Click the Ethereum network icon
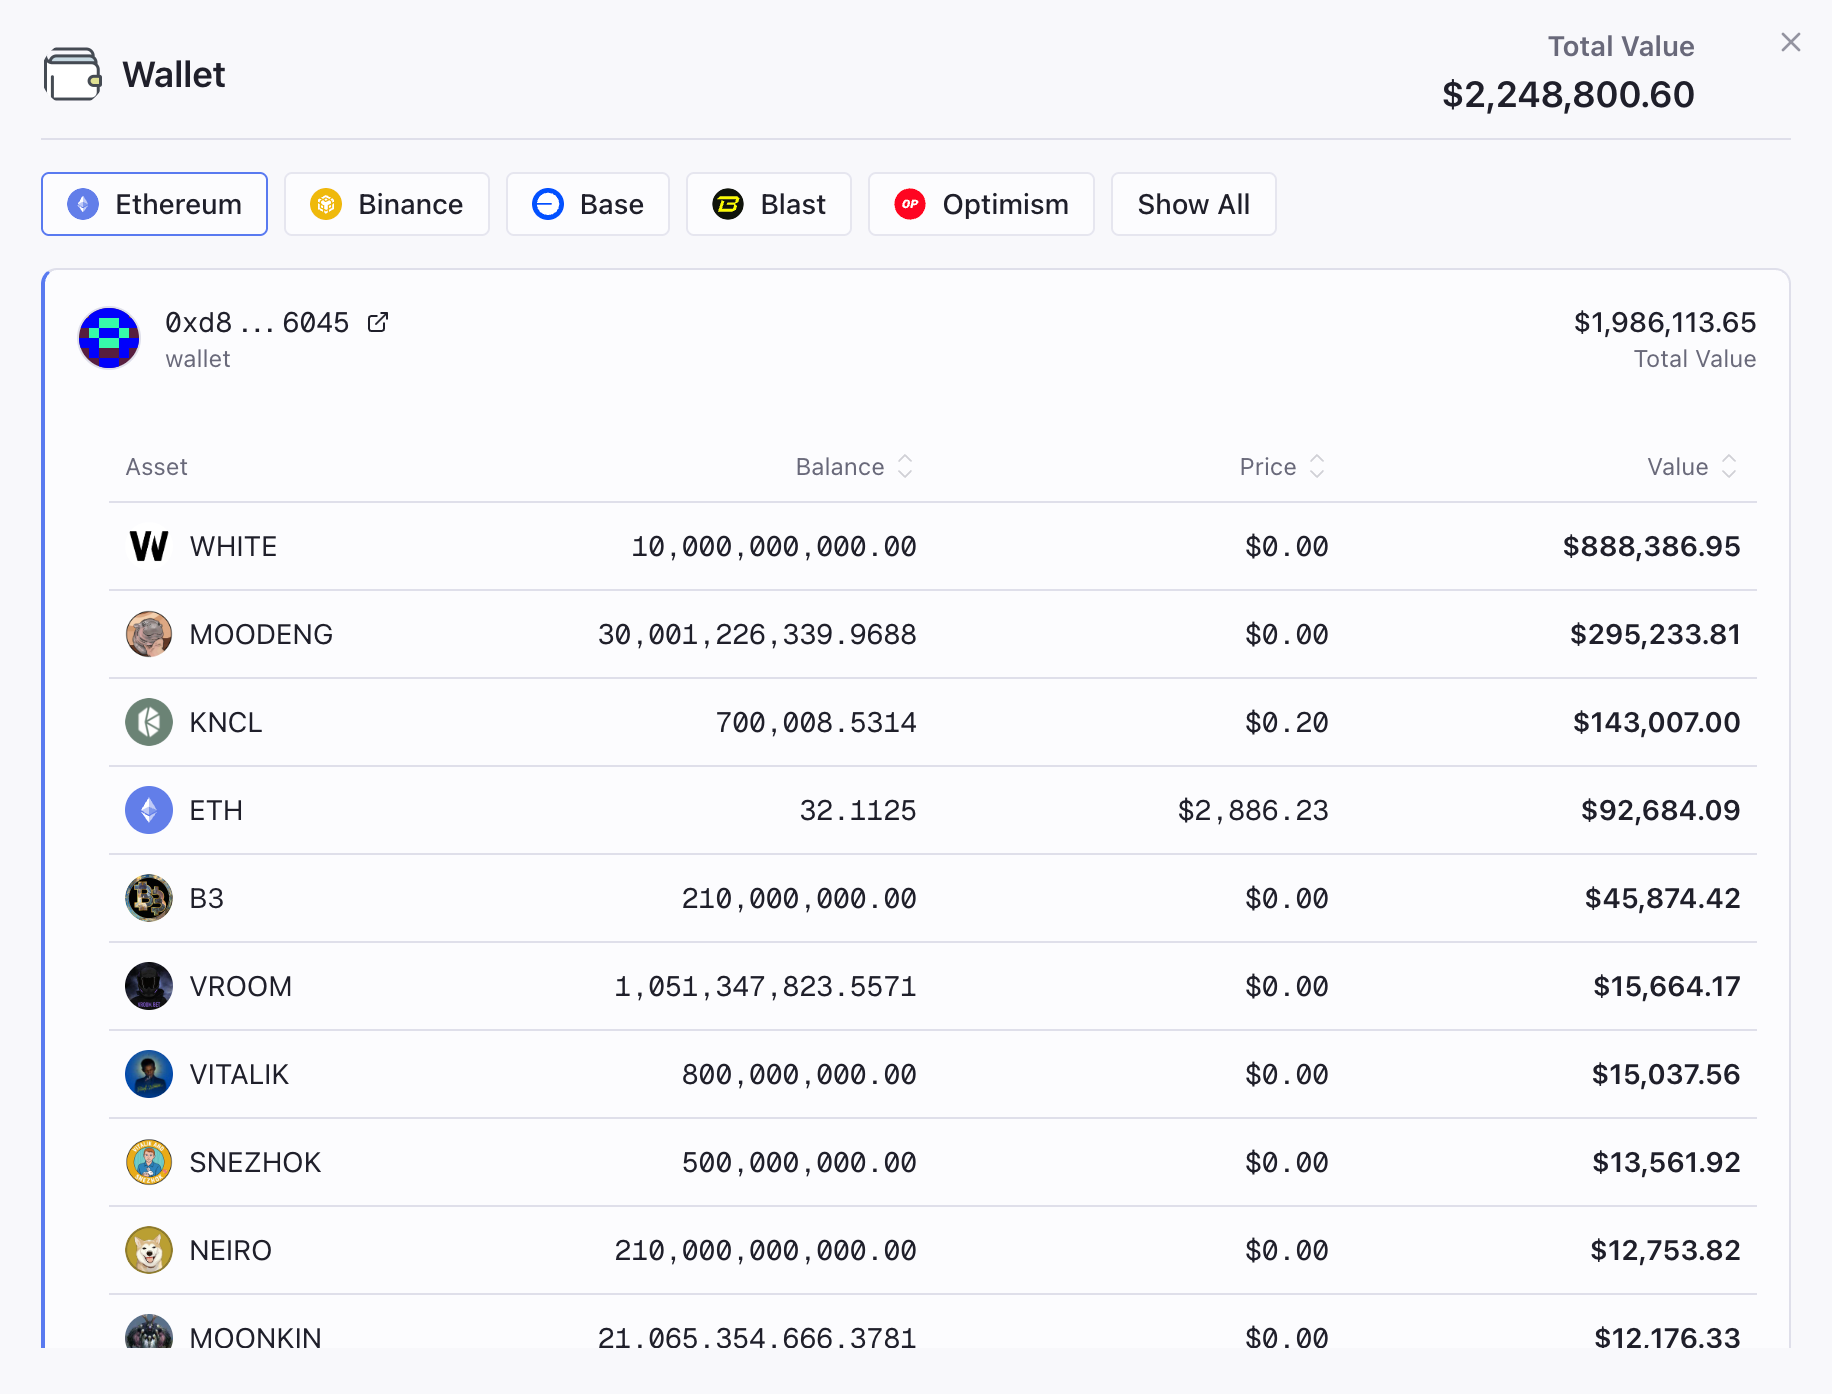Viewport: 1832px width, 1394px height. [x=84, y=204]
